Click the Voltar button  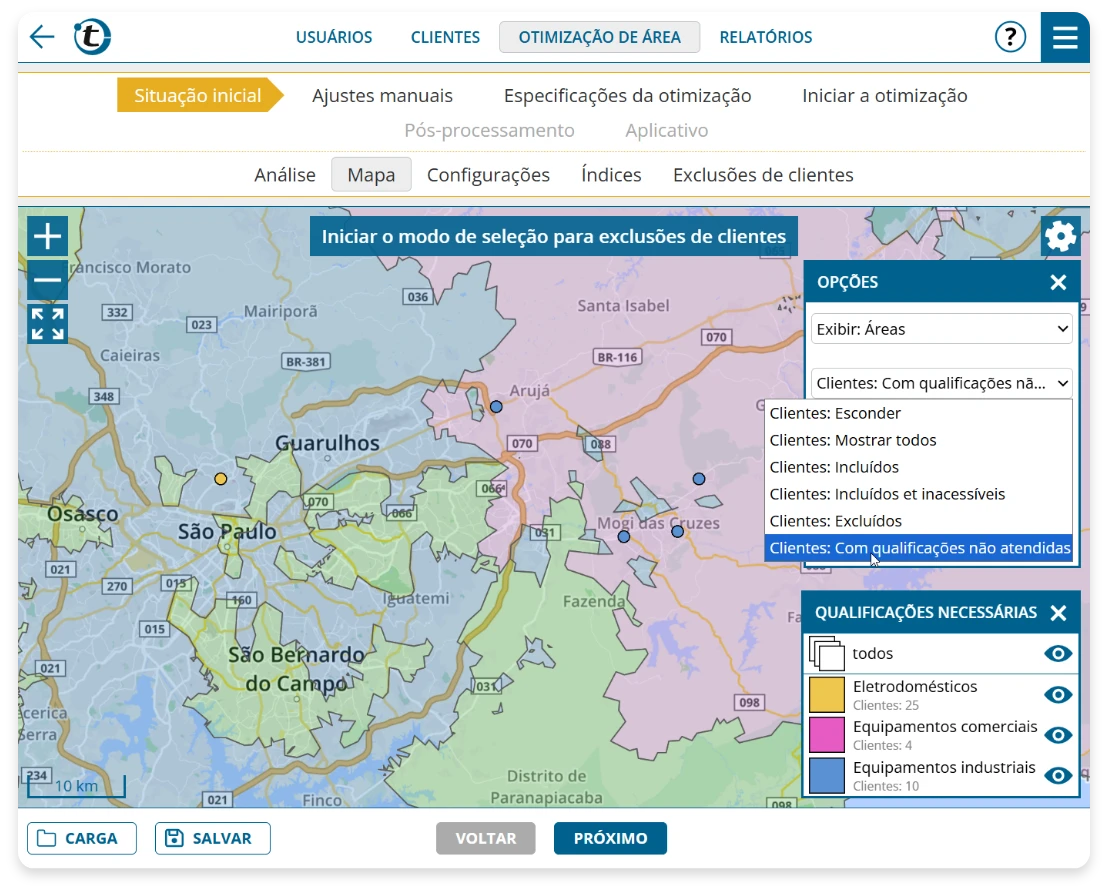tap(485, 839)
